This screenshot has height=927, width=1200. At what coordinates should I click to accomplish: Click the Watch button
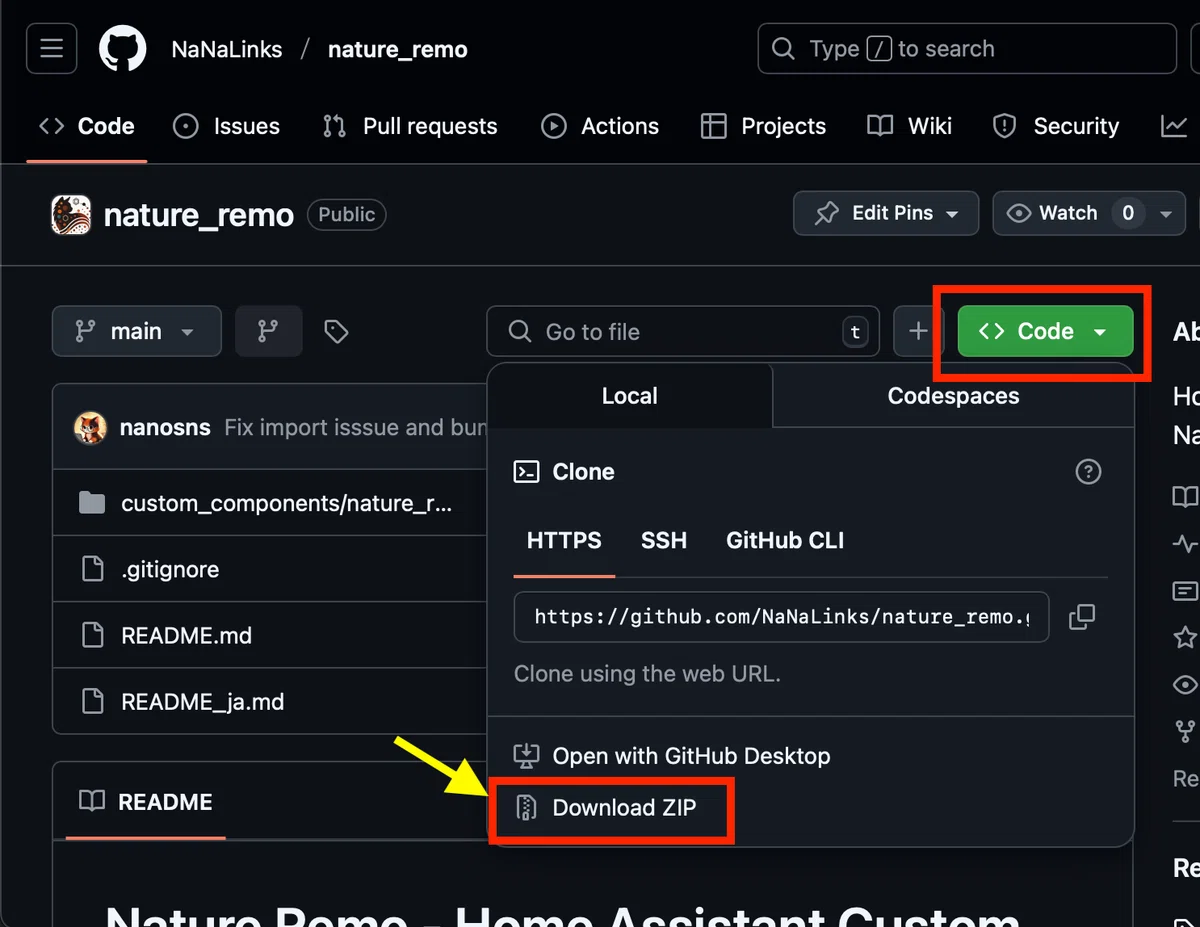coord(1068,213)
